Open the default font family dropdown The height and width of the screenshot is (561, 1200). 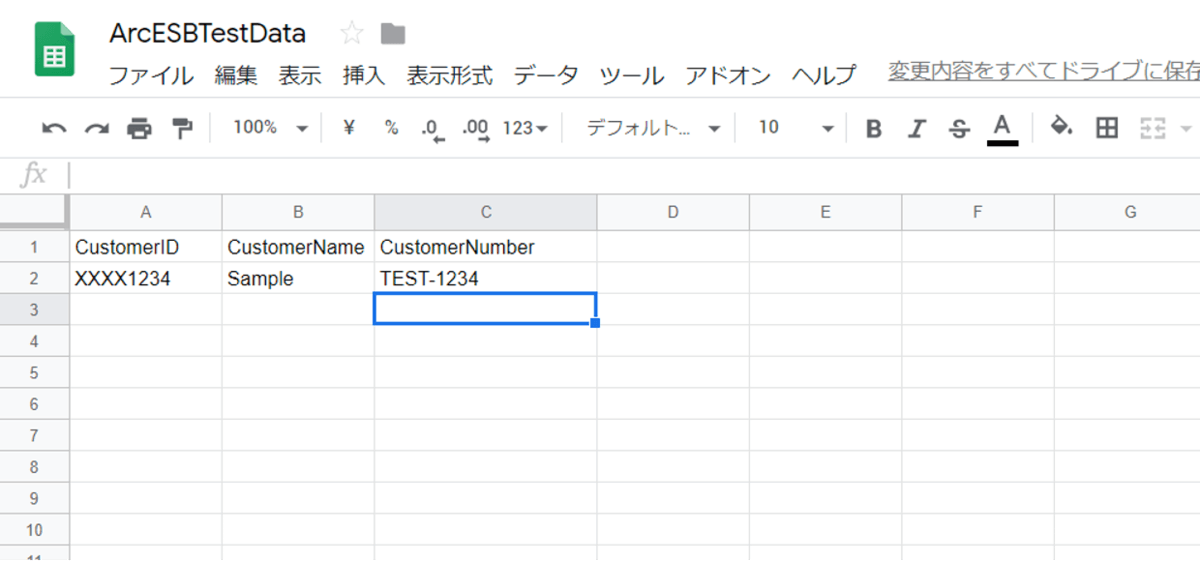653,128
